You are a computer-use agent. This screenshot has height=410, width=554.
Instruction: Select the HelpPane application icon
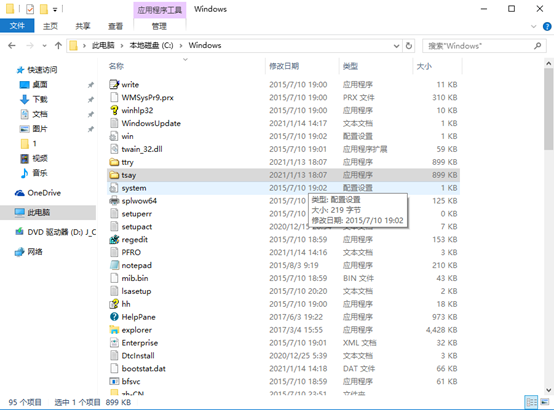(114, 317)
